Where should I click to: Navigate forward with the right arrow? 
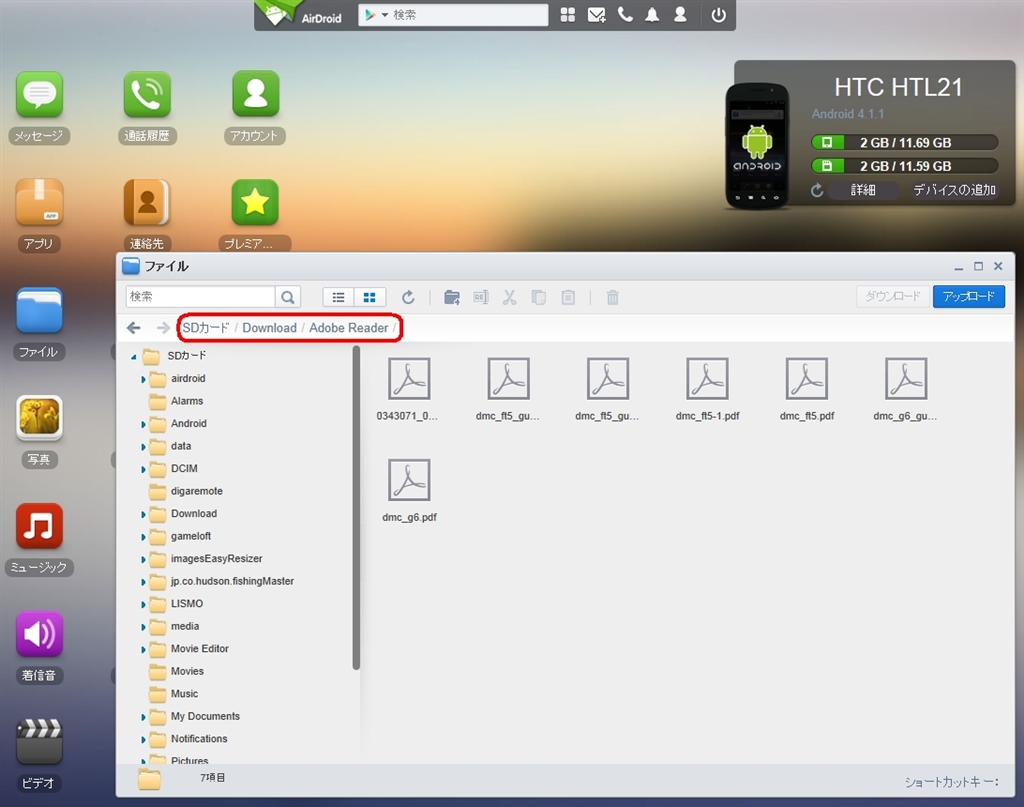click(x=163, y=328)
